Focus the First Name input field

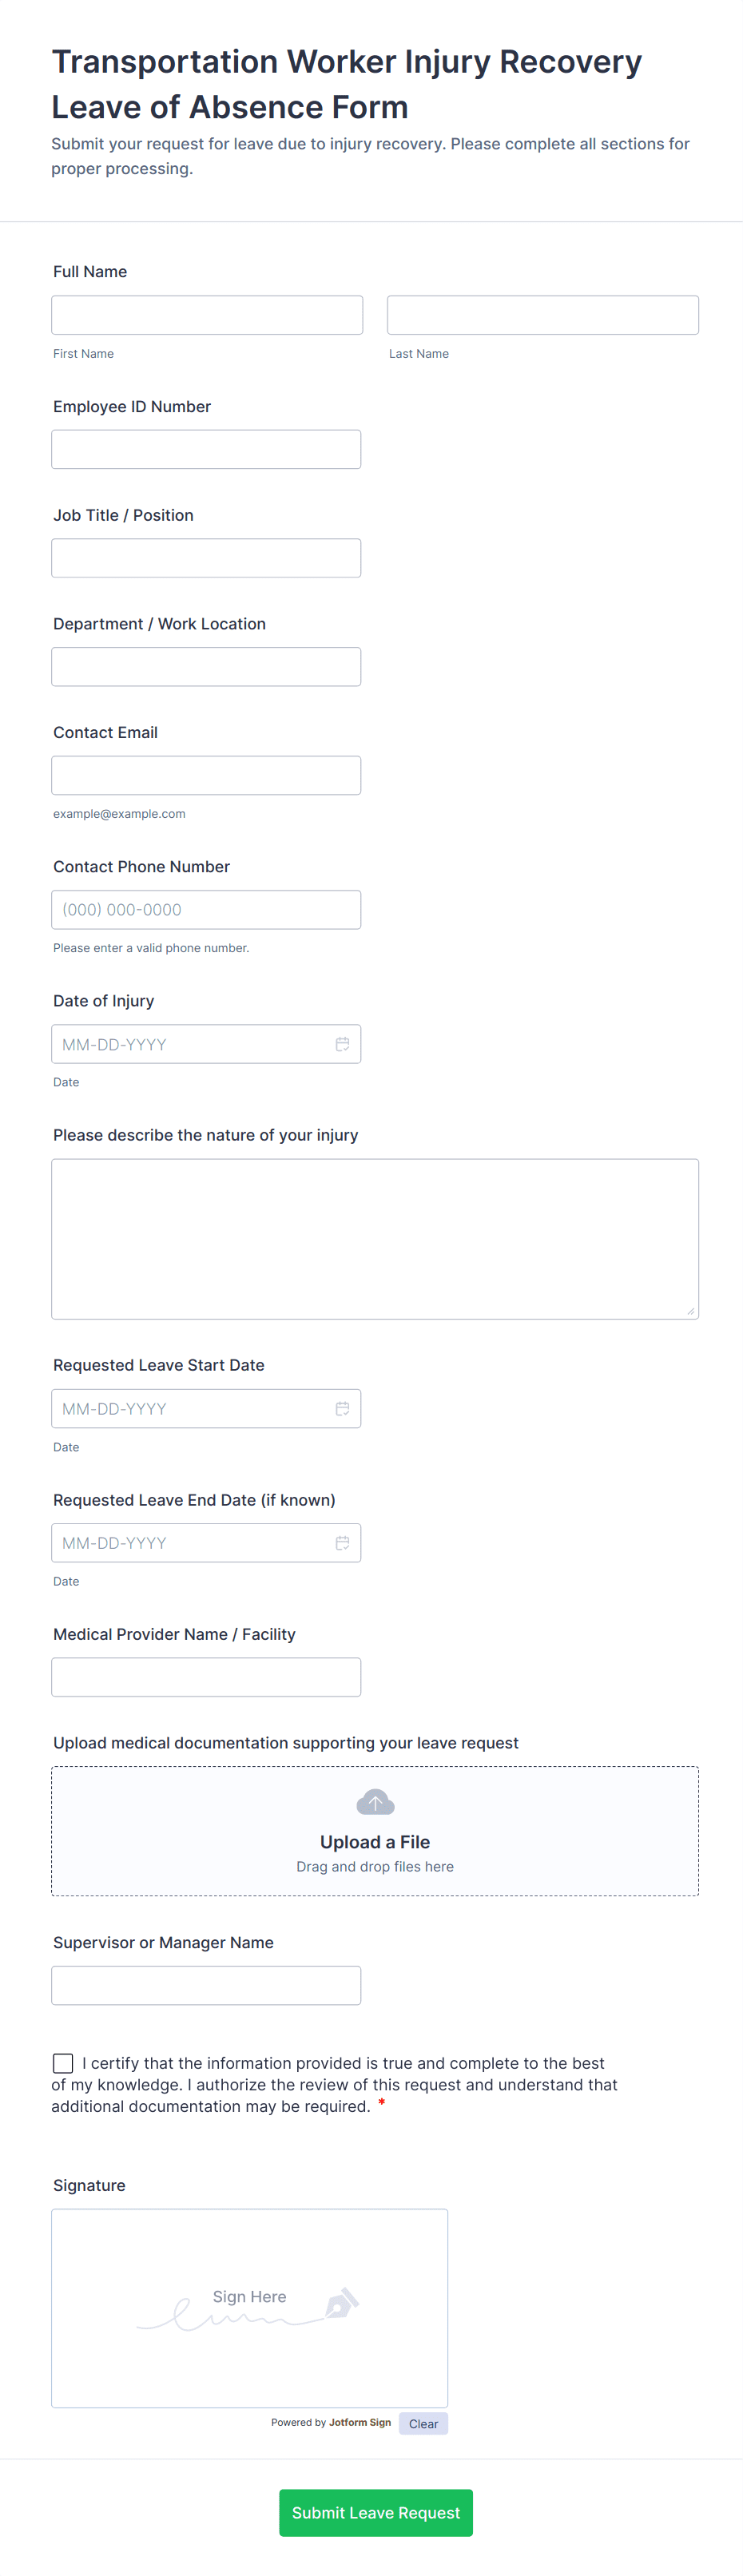pos(207,315)
